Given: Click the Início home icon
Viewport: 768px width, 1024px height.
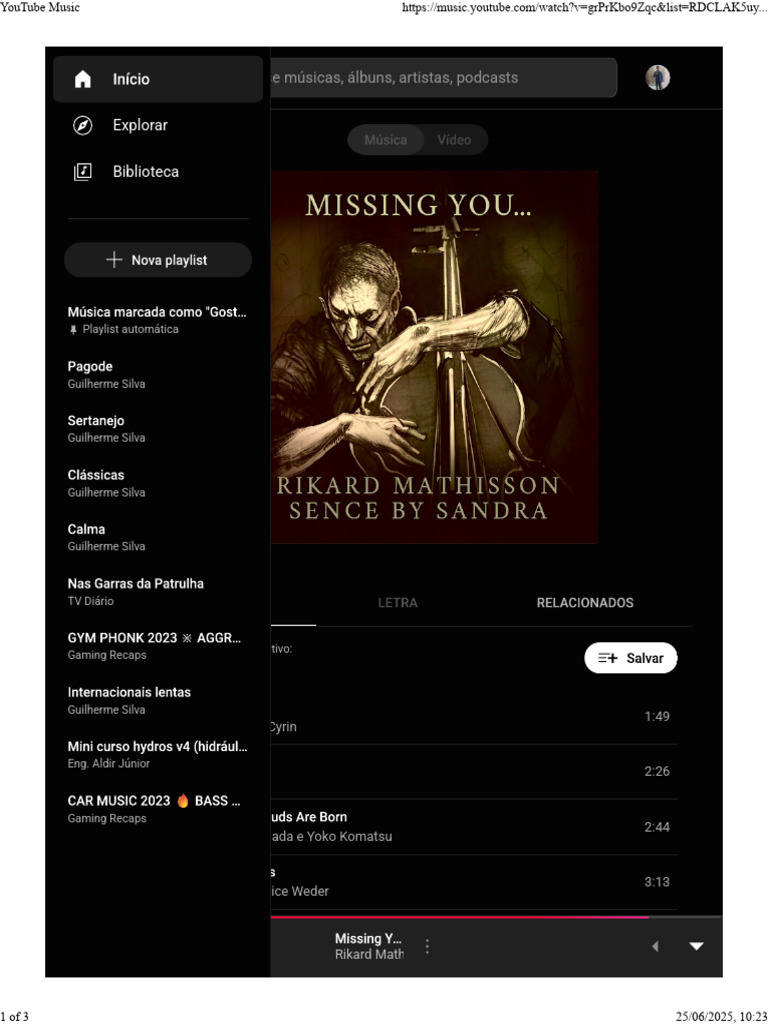Looking at the screenshot, I should click(83, 79).
